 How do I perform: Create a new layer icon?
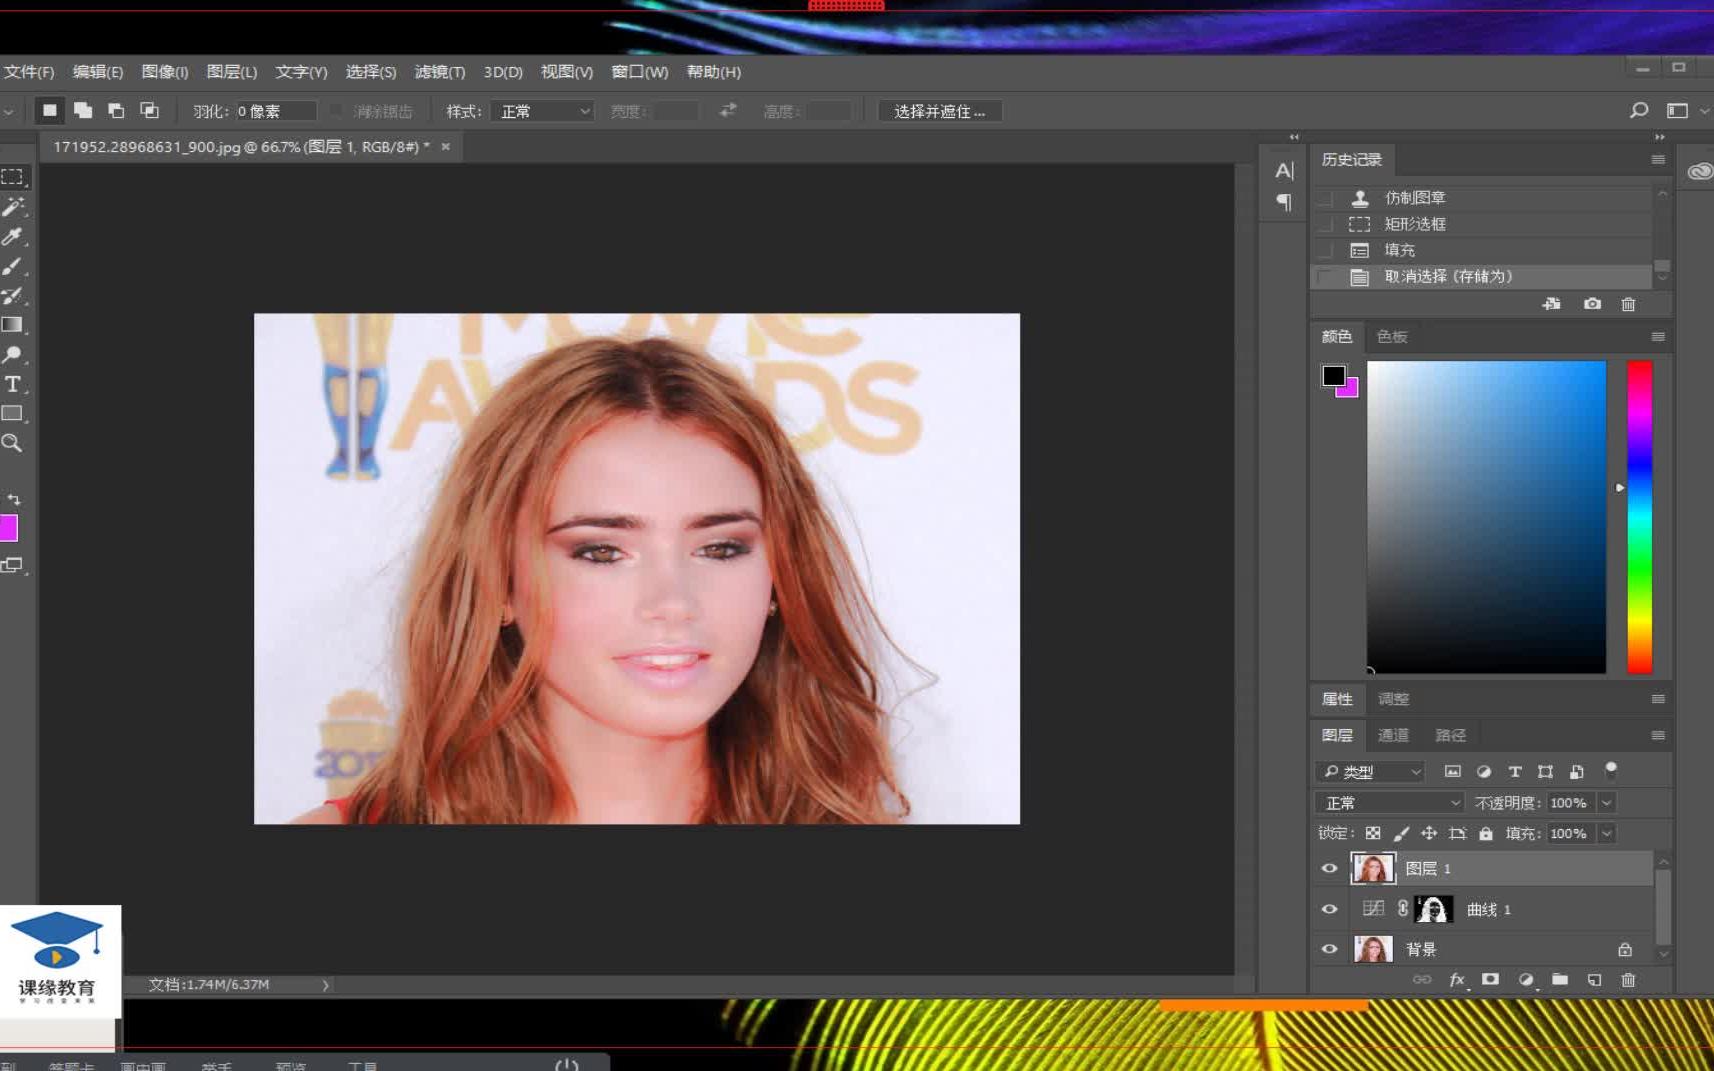click(x=1594, y=980)
